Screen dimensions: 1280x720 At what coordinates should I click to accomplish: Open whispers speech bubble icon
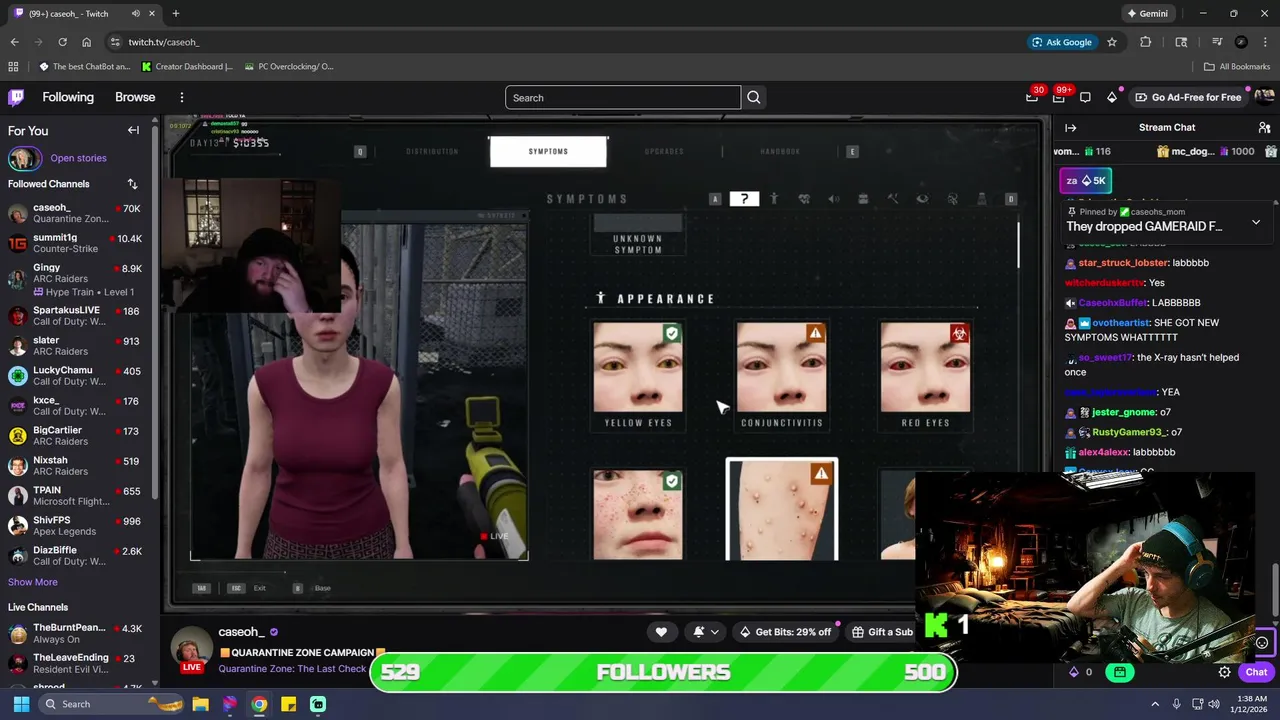pos(1085,97)
